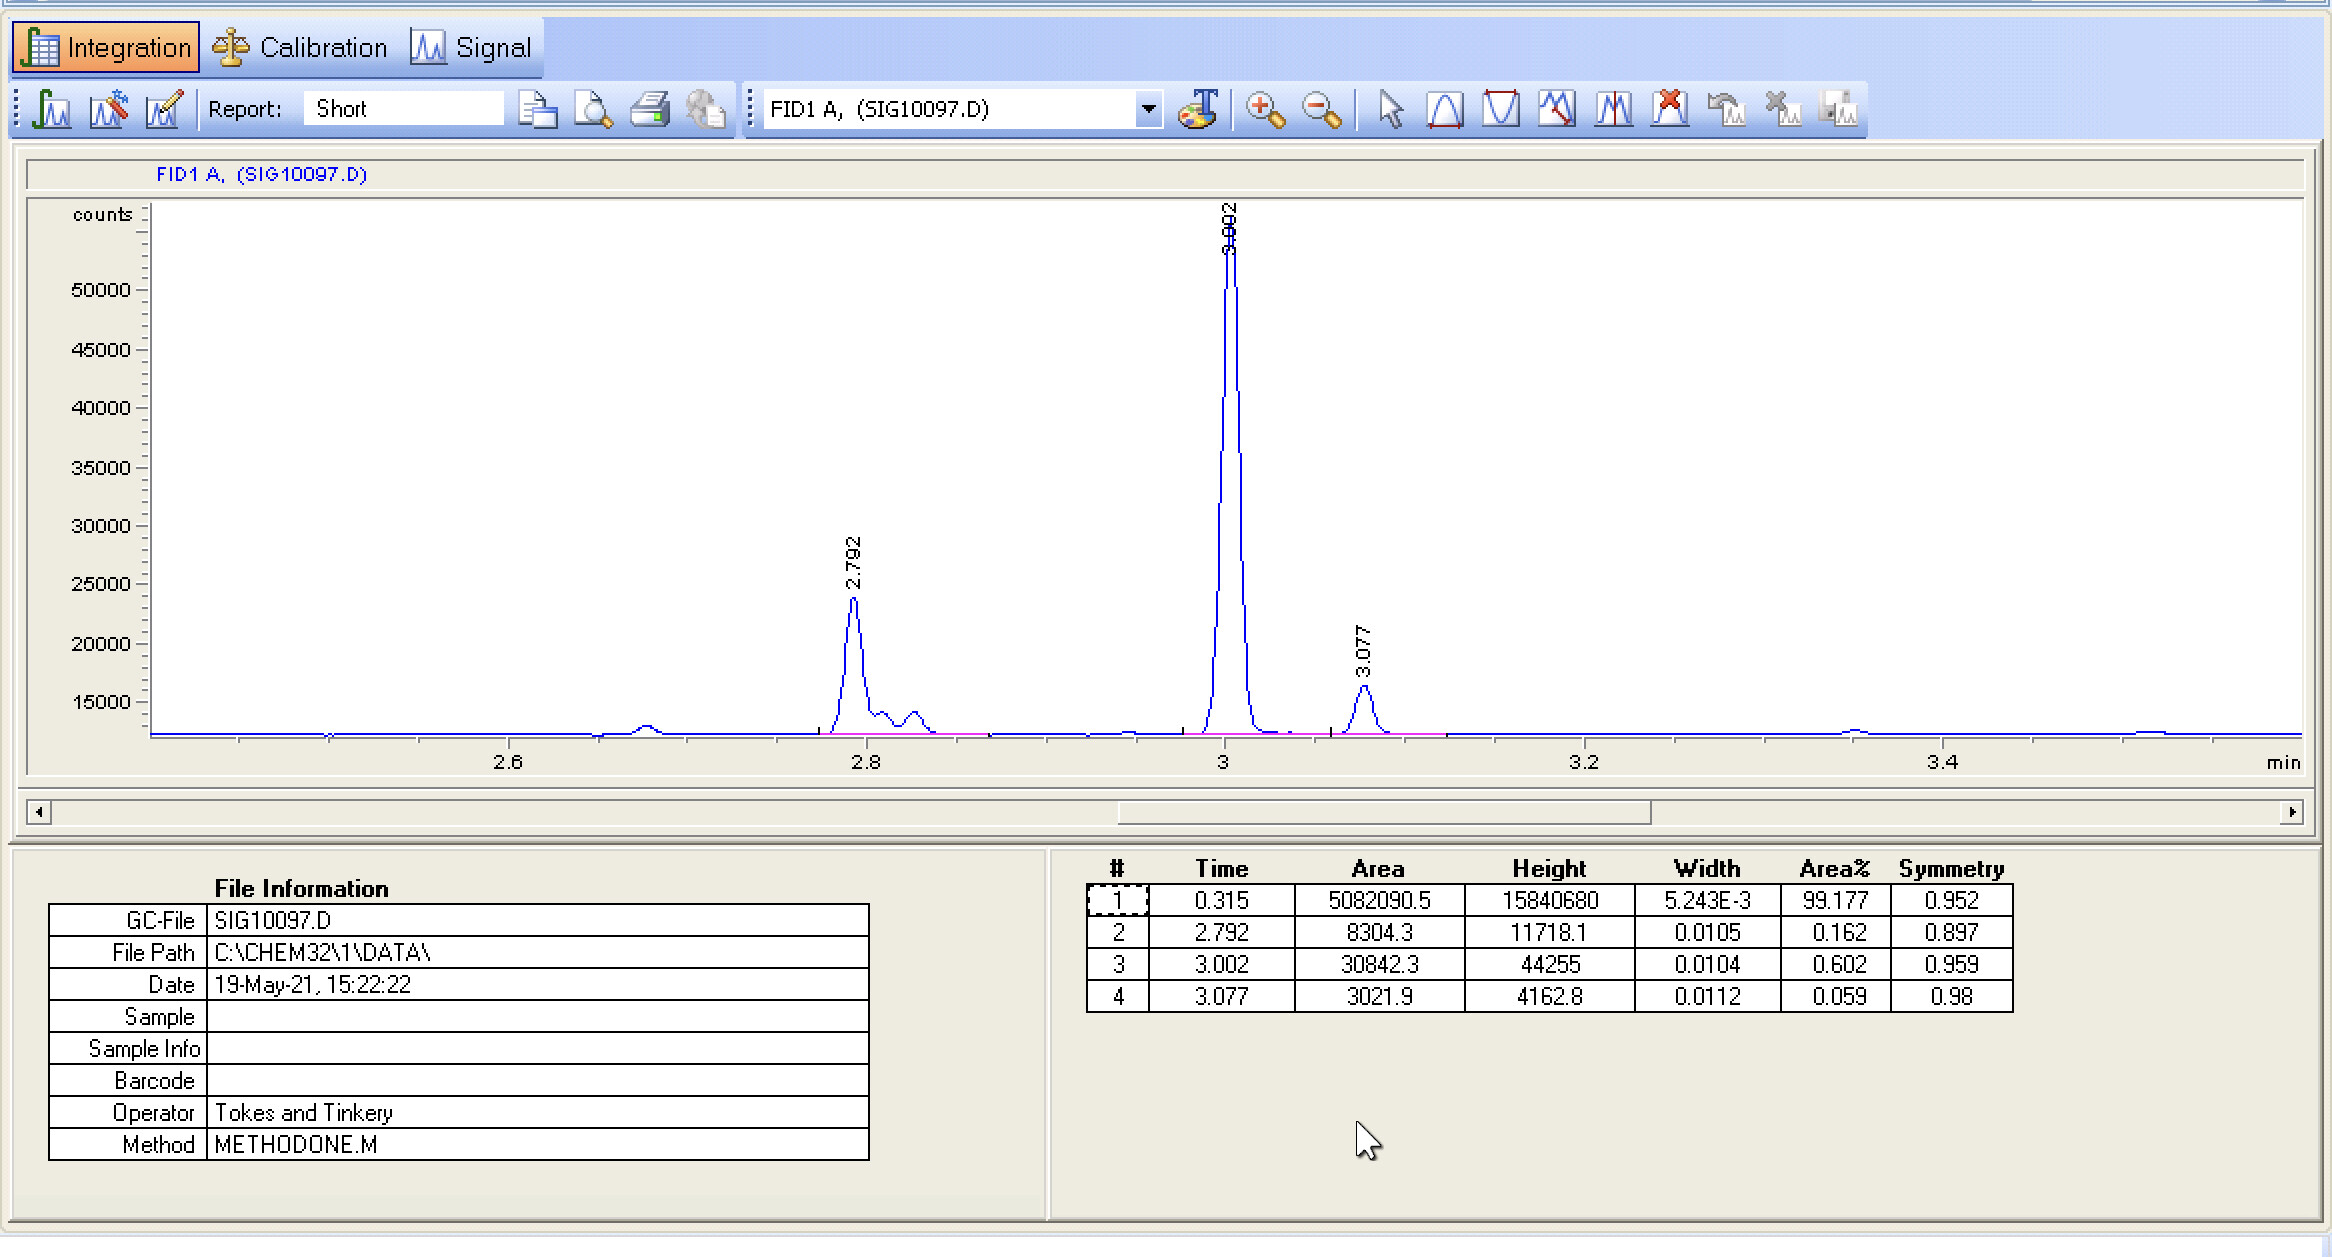Click the GC-File value SIG10097.D
Image resolution: width=2332 pixels, height=1257 pixels.
tap(538, 920)
